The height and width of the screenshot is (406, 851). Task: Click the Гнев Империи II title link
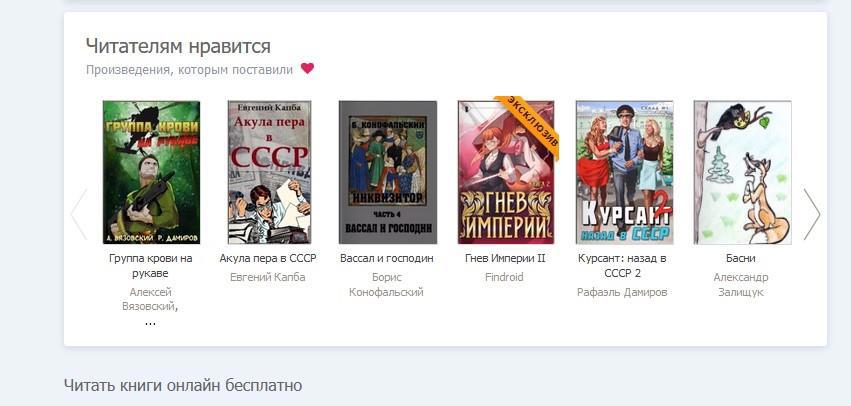(x=505, y=258)
